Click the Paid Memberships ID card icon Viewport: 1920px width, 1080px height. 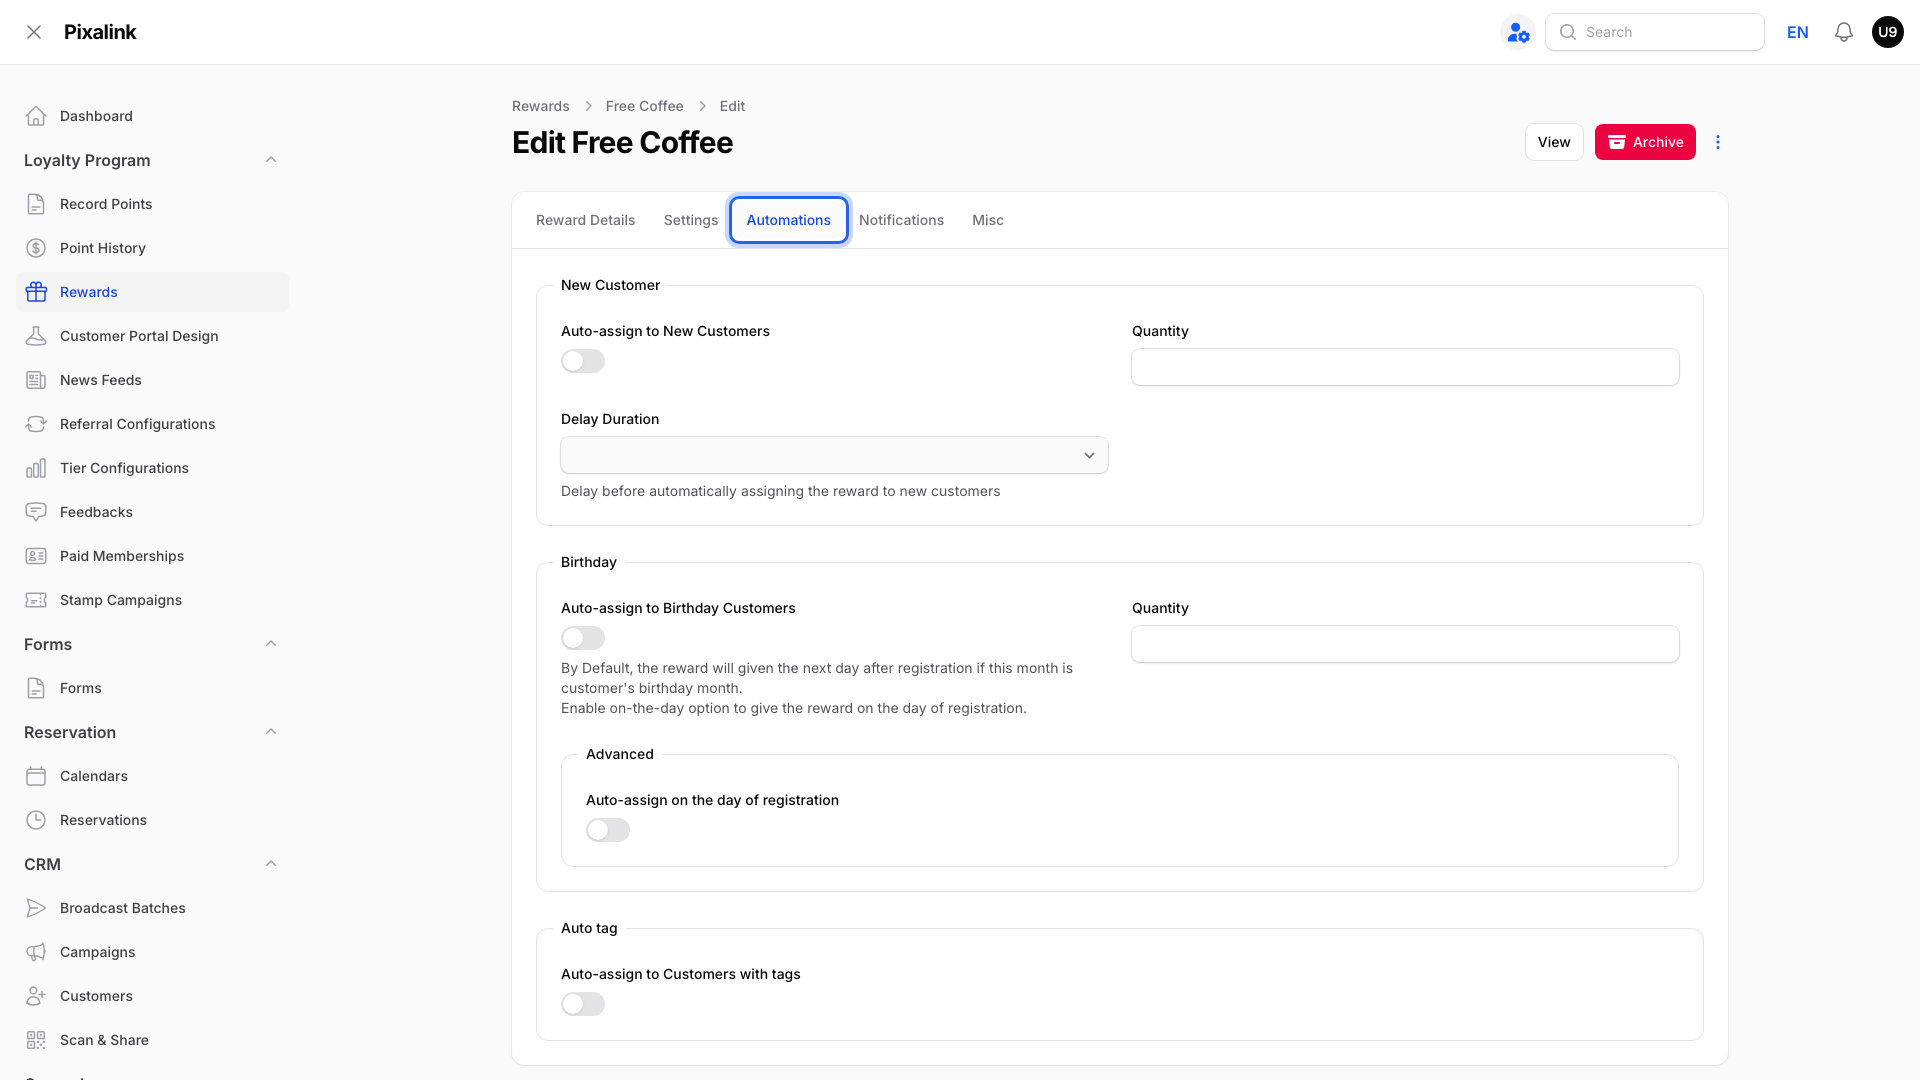coord(36,556)
